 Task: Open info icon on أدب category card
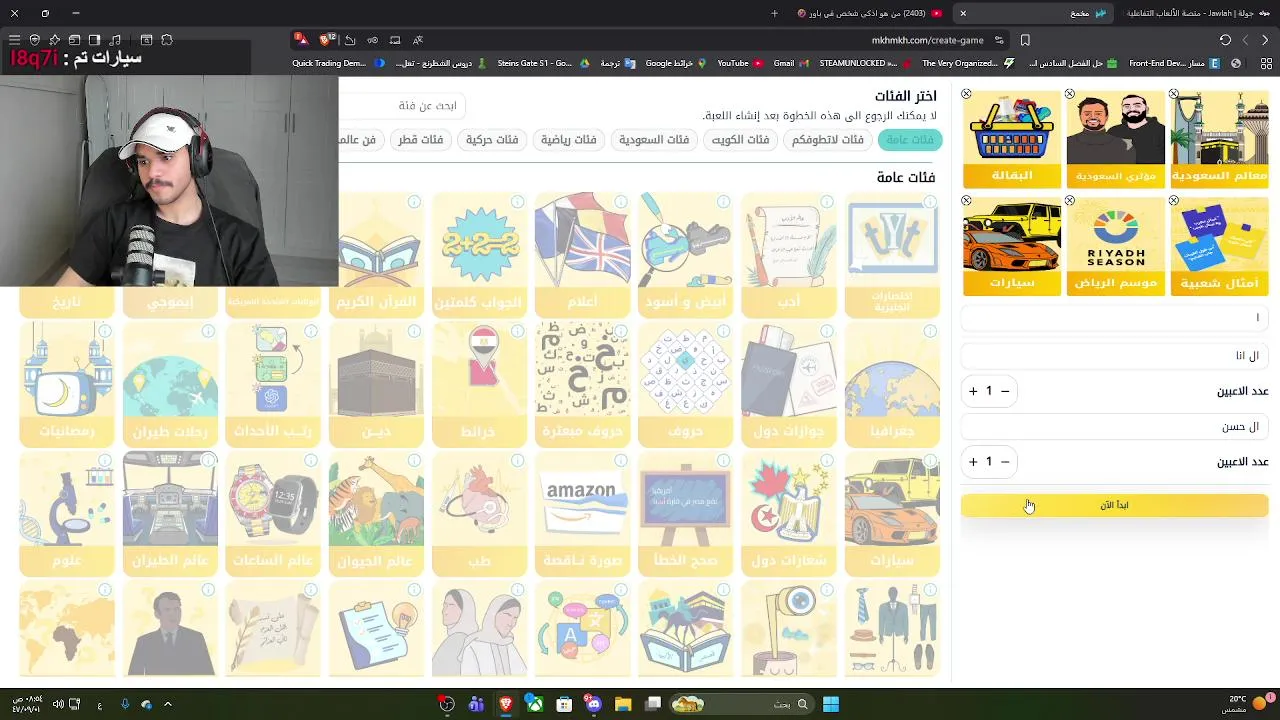pos(827,202)
